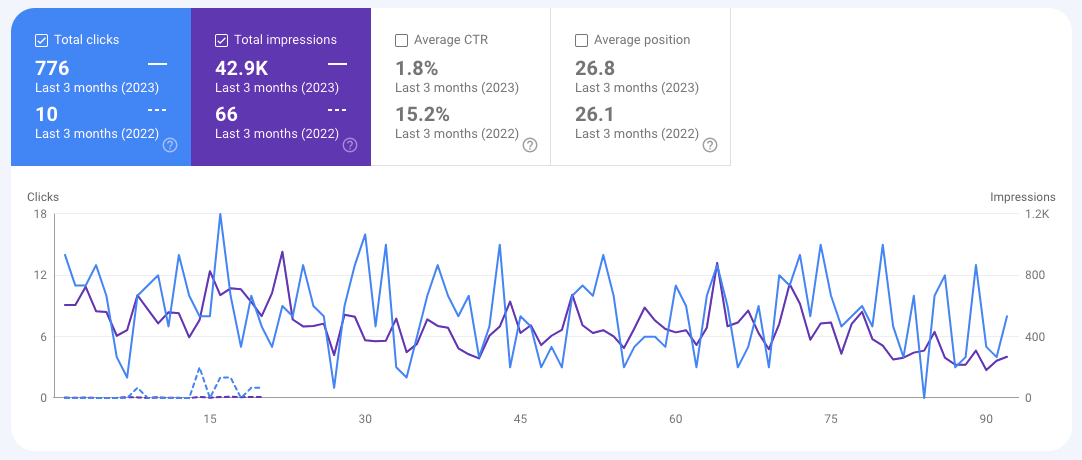This screenshot has width=1082, height=460.
Task: Enable the Average CTR checkbox
Action: coord(402,40)
